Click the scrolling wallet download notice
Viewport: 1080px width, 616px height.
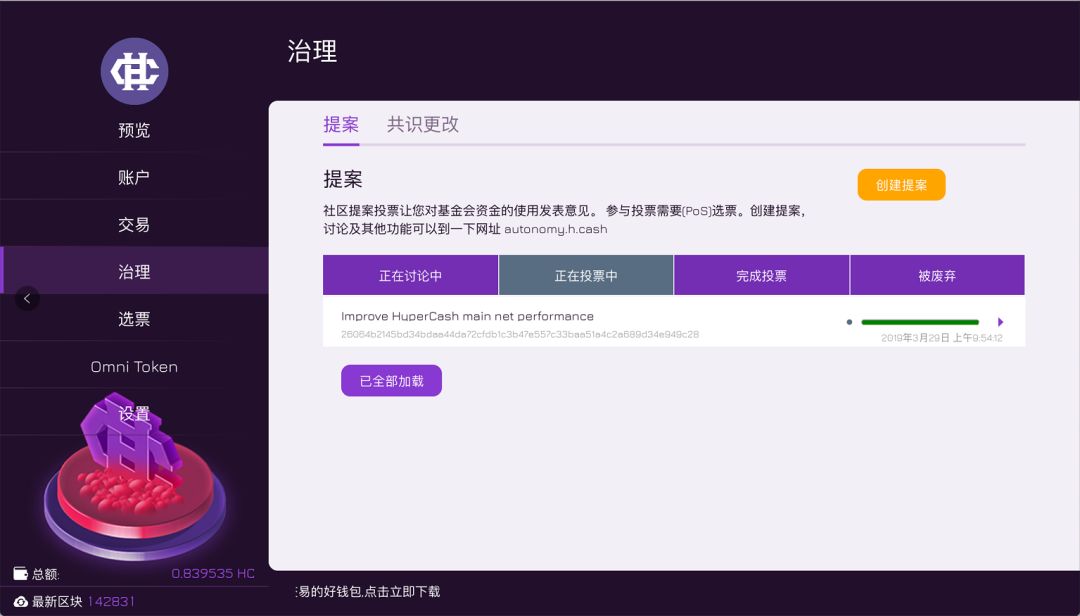(368, 591)
